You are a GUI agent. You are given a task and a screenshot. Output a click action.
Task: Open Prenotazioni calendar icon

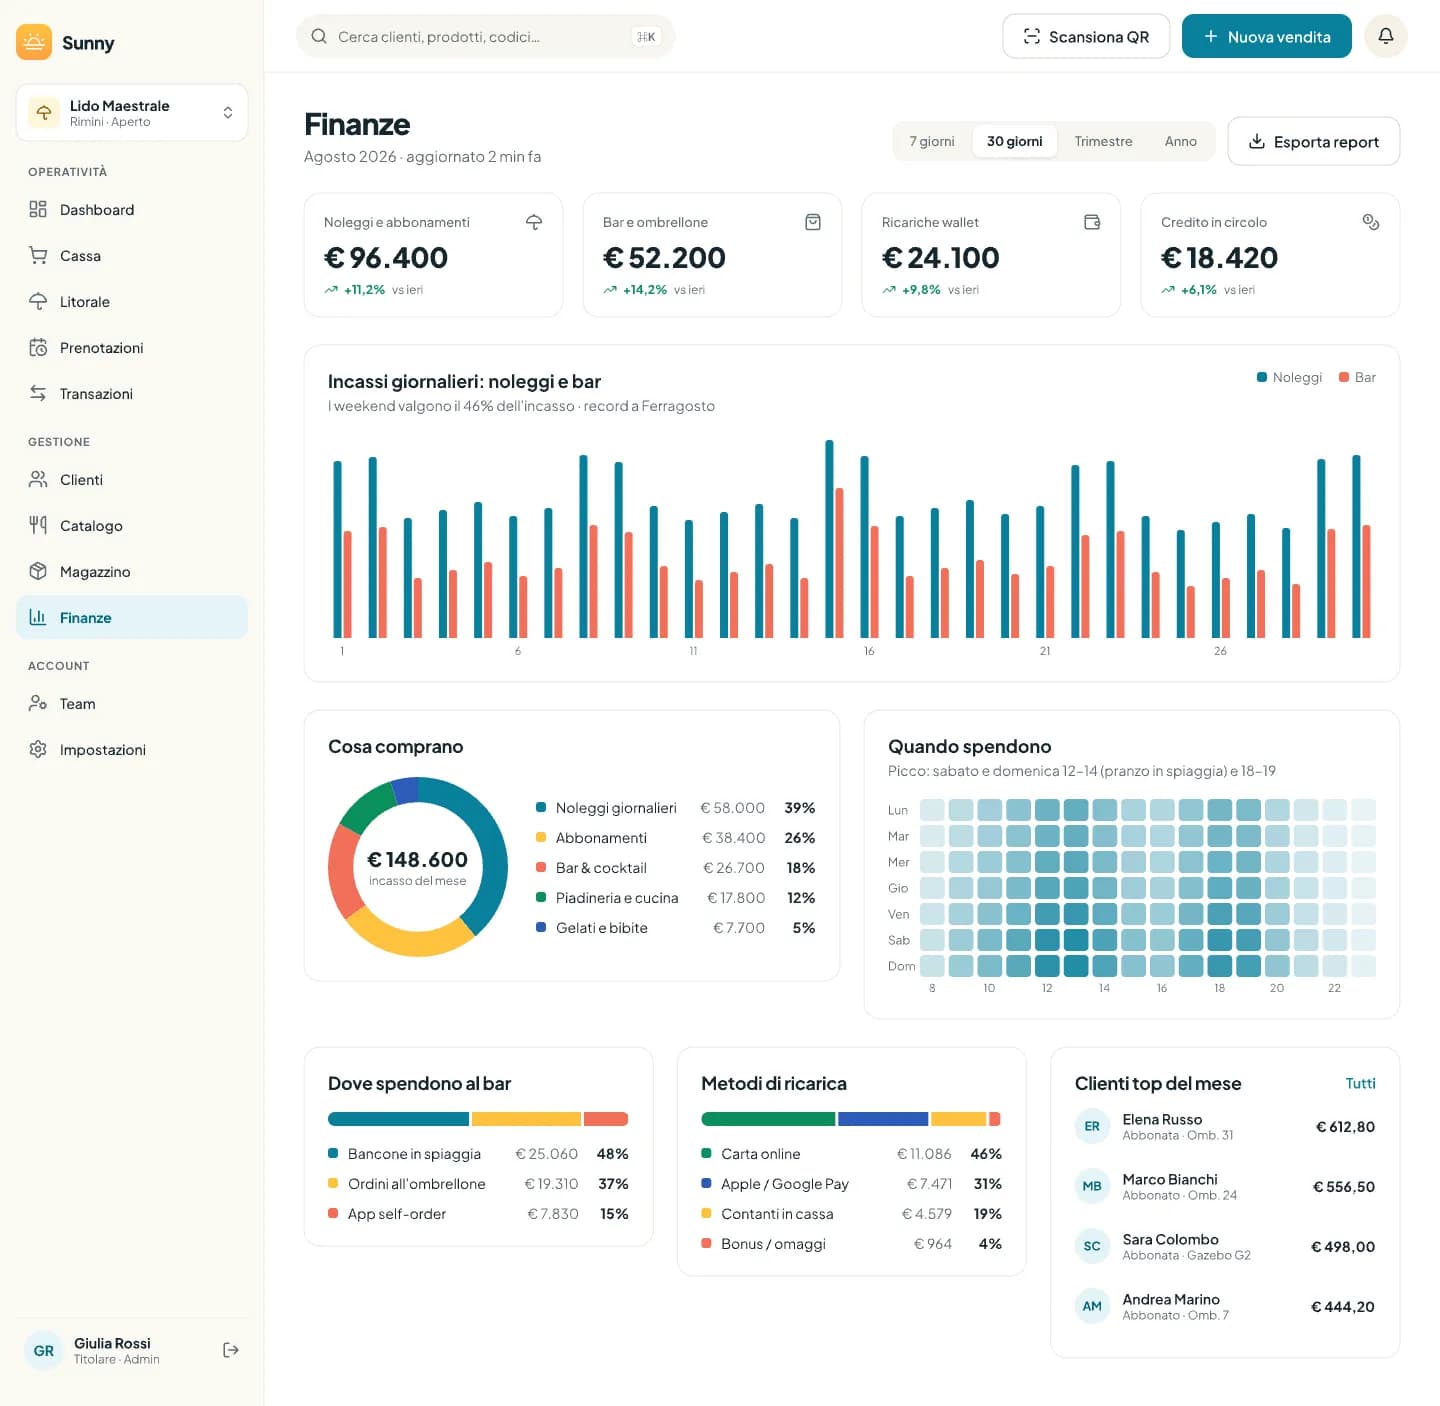click(38, 347)
